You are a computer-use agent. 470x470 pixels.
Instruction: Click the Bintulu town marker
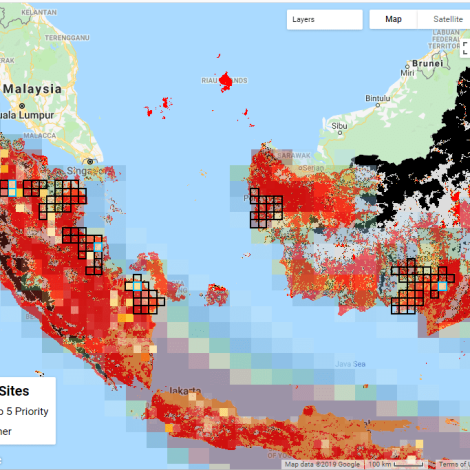378,105
